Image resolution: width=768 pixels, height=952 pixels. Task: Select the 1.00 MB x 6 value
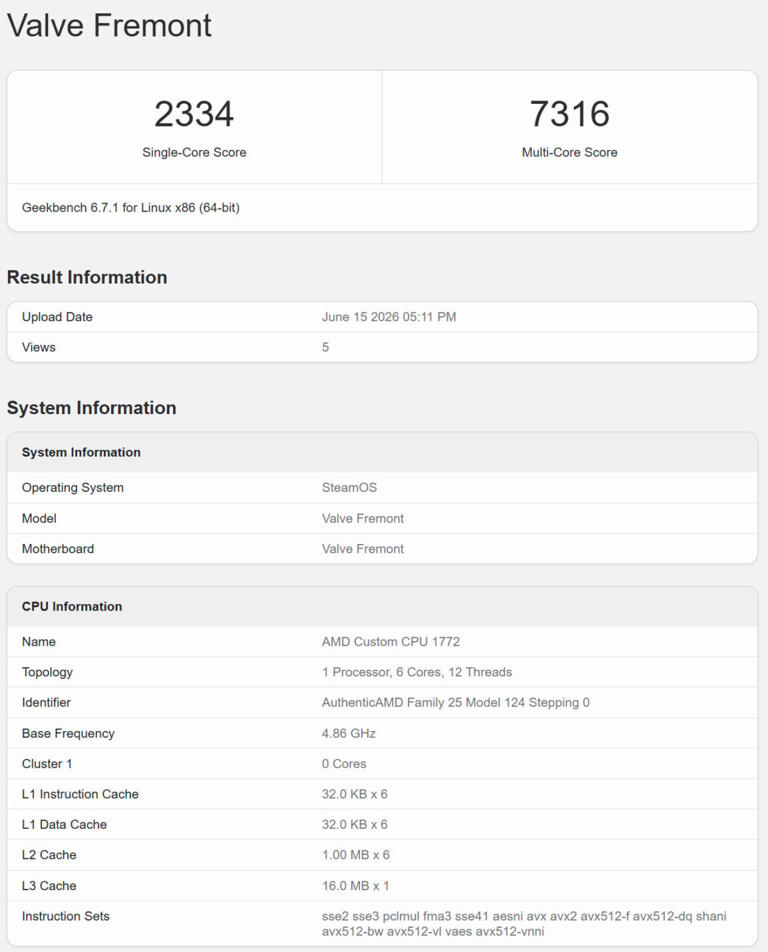(356, 855)
